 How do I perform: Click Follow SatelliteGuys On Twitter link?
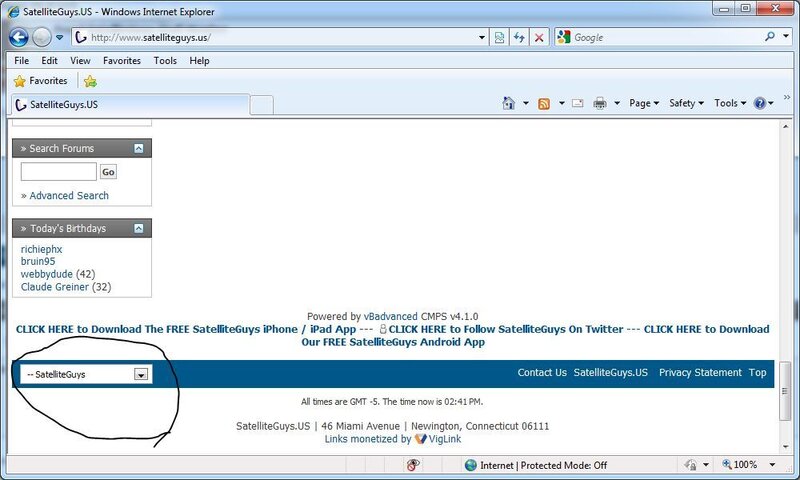pos(506,329)
